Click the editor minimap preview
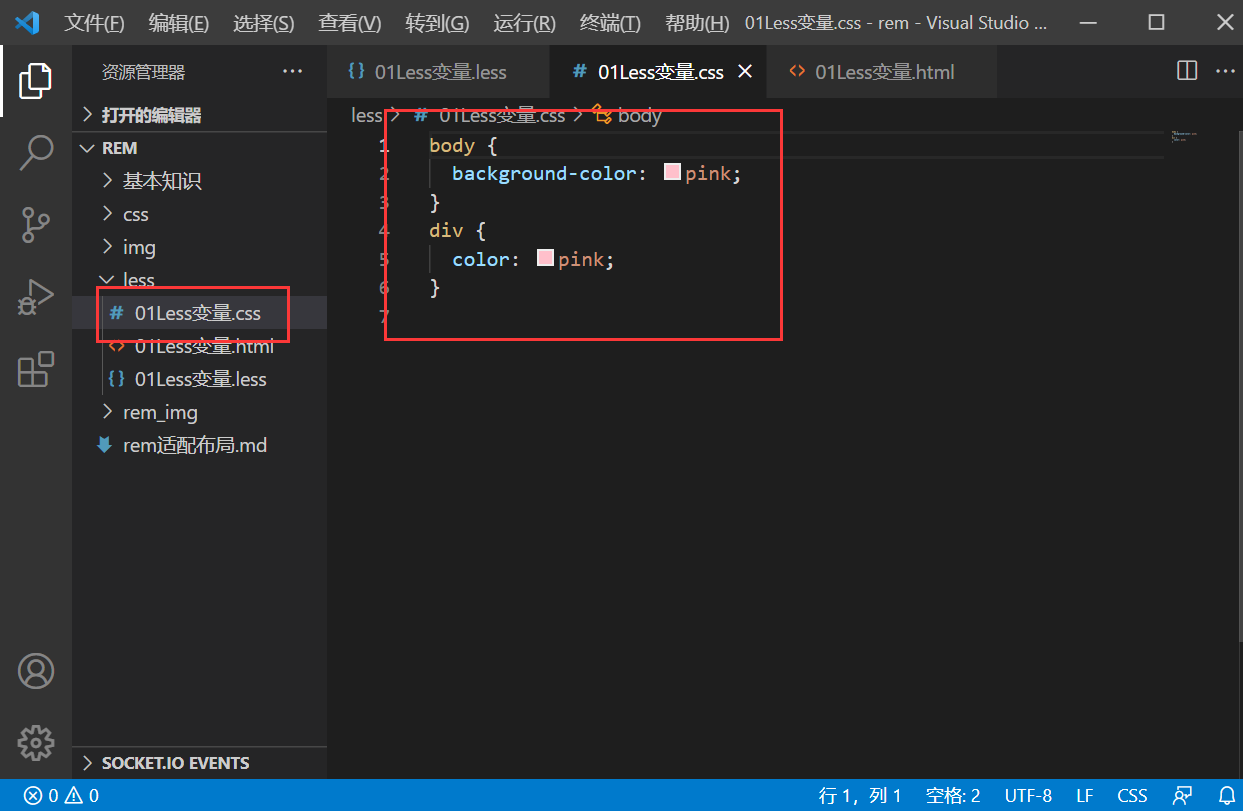 coord(1185,136)
